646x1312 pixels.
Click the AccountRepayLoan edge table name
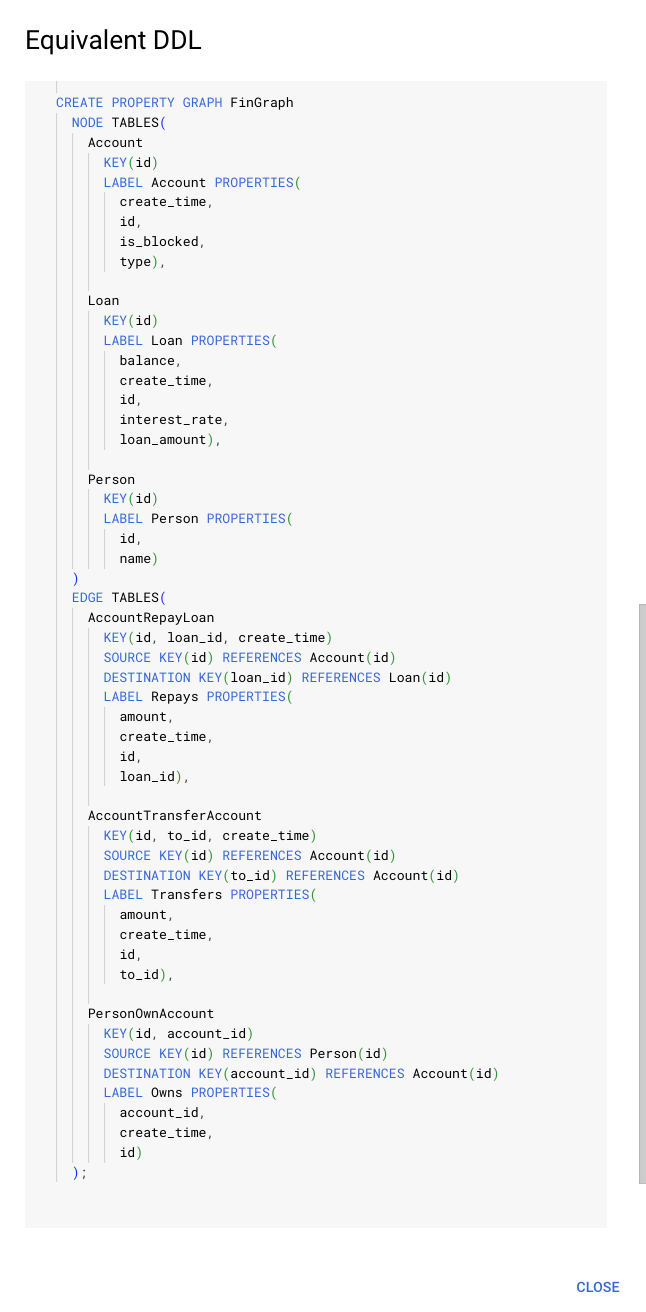(x=151, y=618)
